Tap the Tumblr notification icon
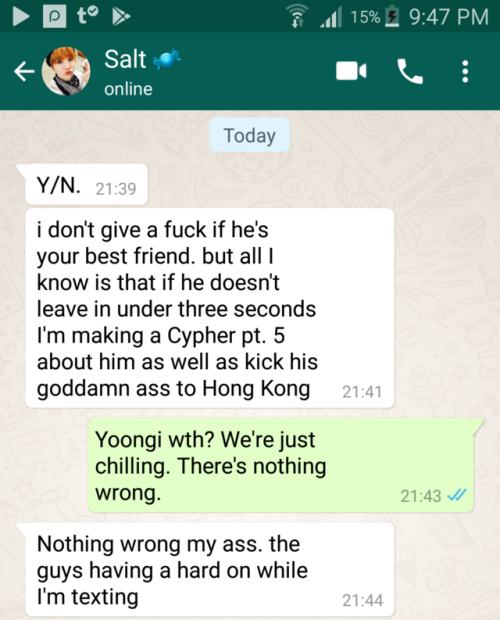 click(x=87, y=16)
